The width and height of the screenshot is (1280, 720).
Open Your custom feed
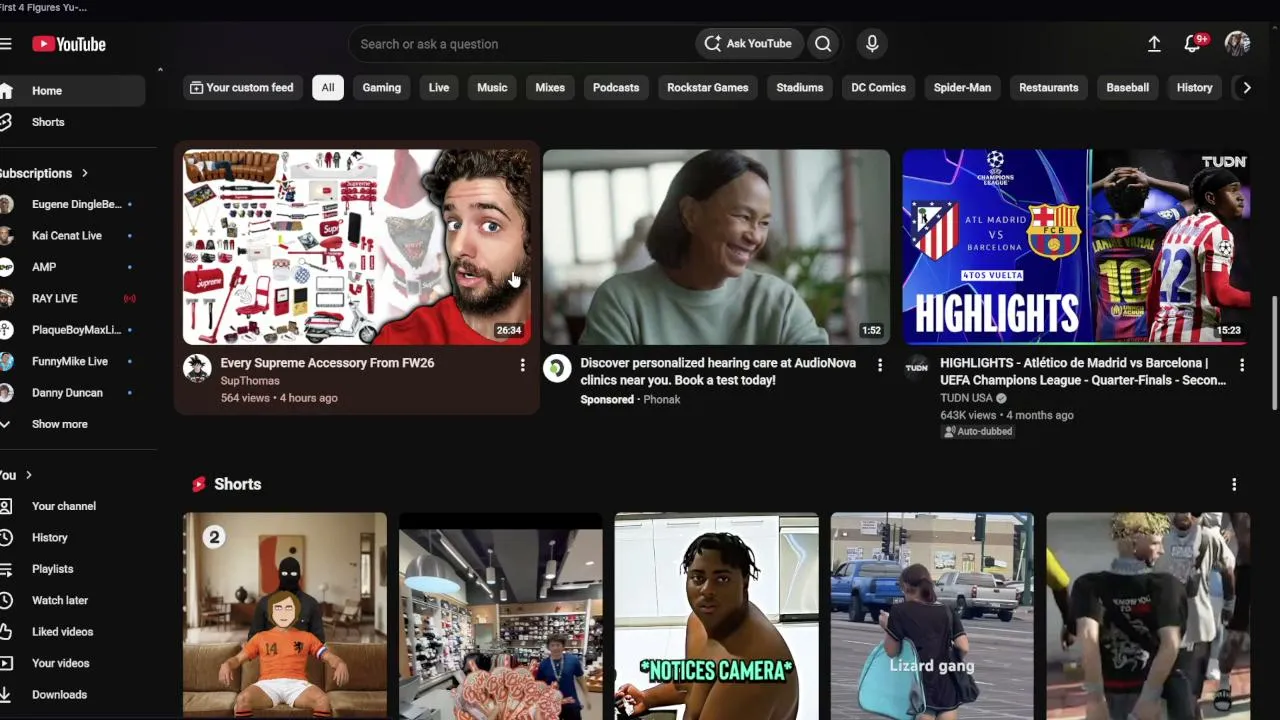[242, 88]
